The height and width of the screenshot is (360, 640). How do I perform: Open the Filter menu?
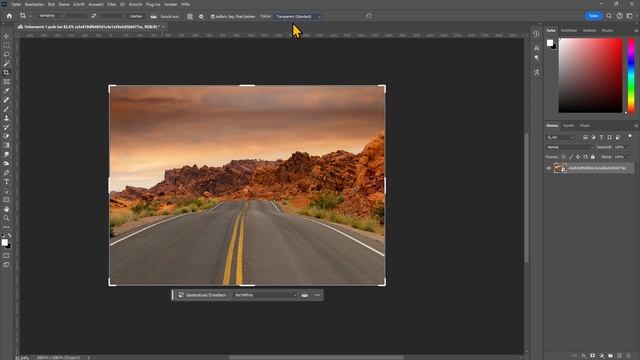point(111,4)
